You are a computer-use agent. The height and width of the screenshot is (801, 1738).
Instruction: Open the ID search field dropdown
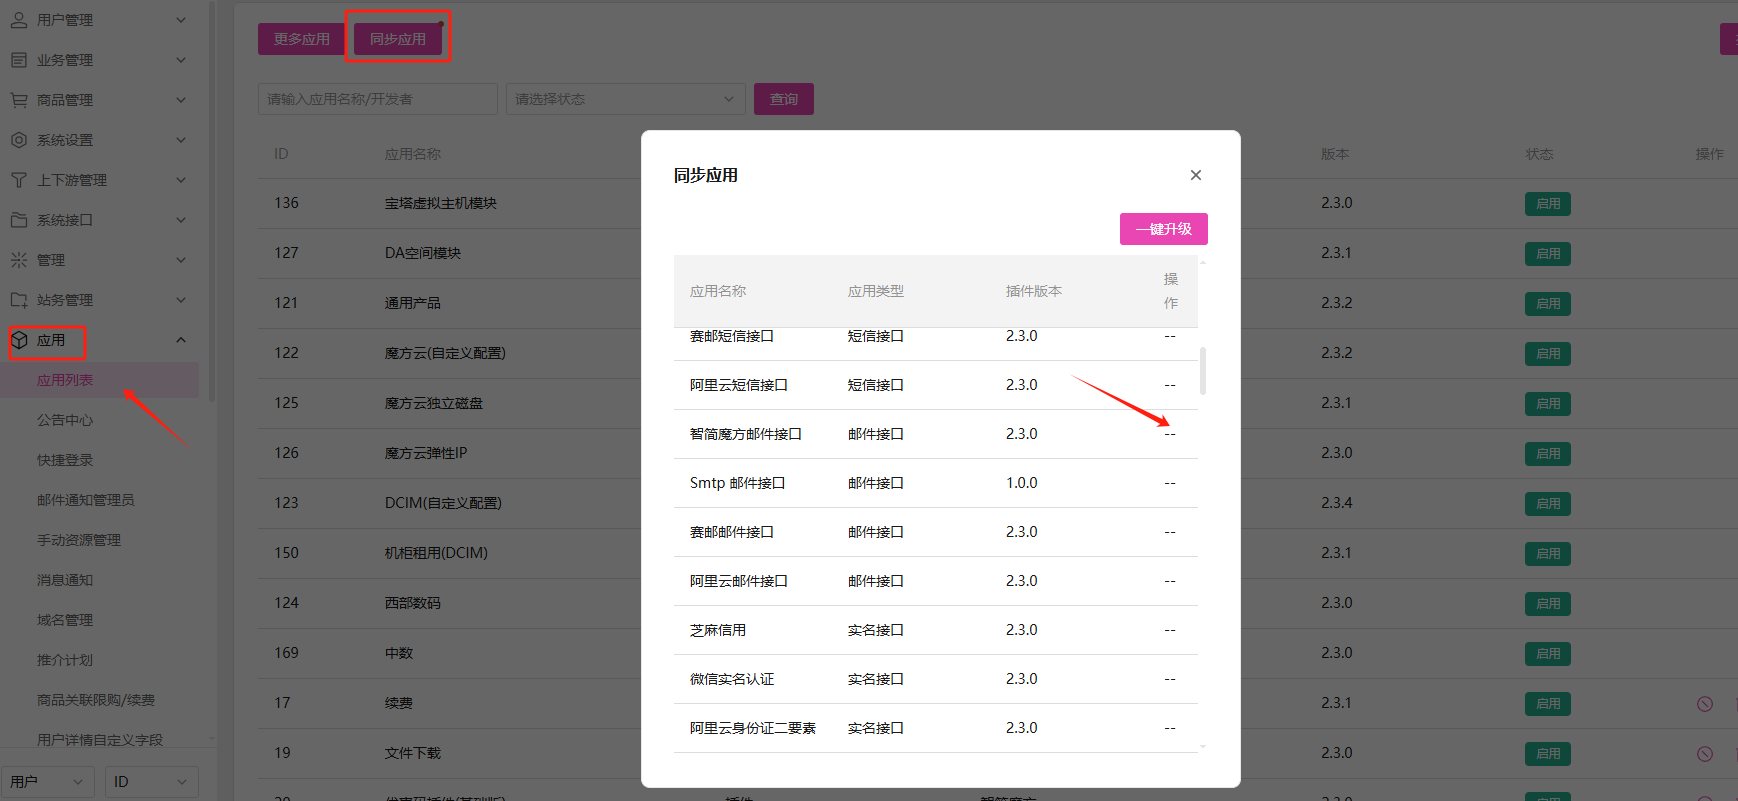(152, 782)
